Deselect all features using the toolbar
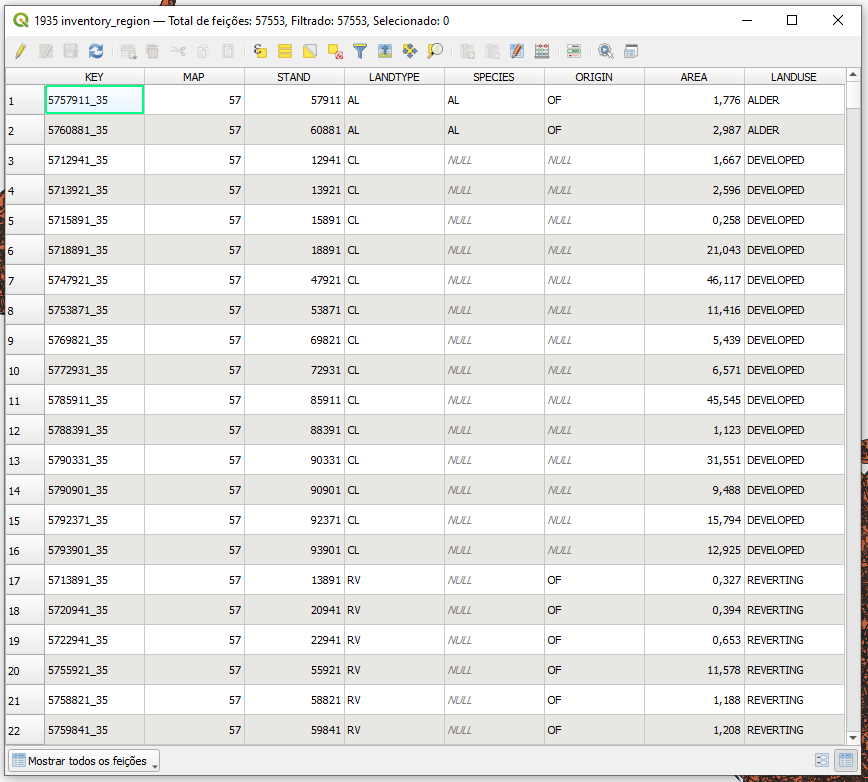 pyautogui.click(x=335, y=51)
